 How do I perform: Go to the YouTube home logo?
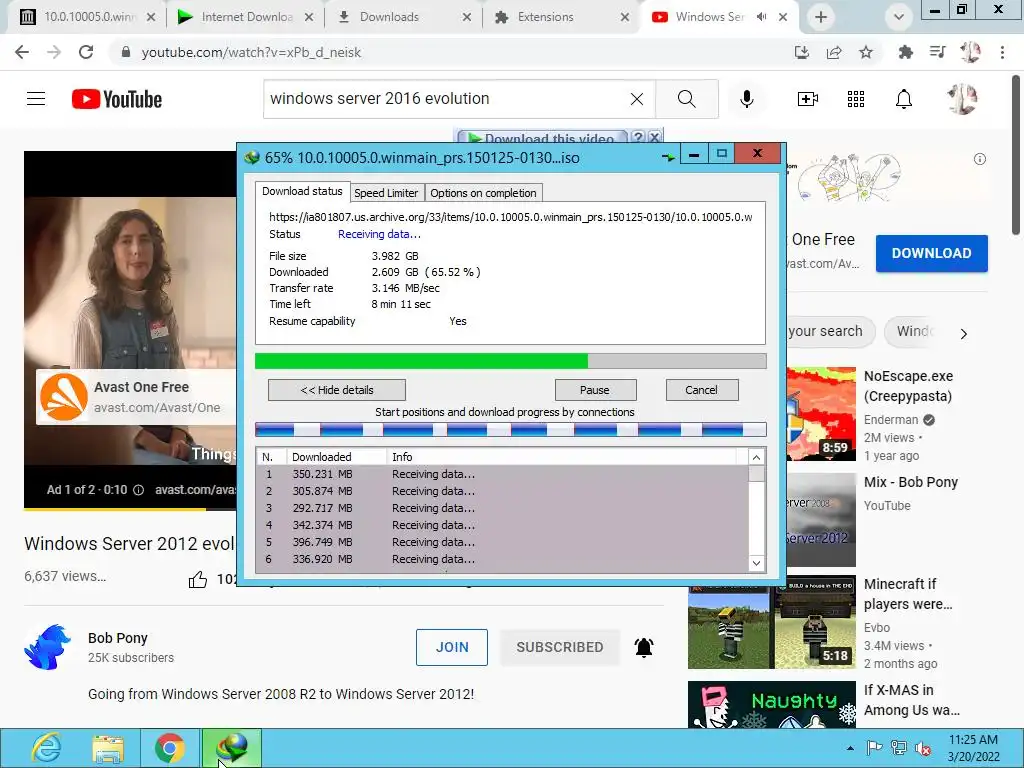tap(117, 99)
